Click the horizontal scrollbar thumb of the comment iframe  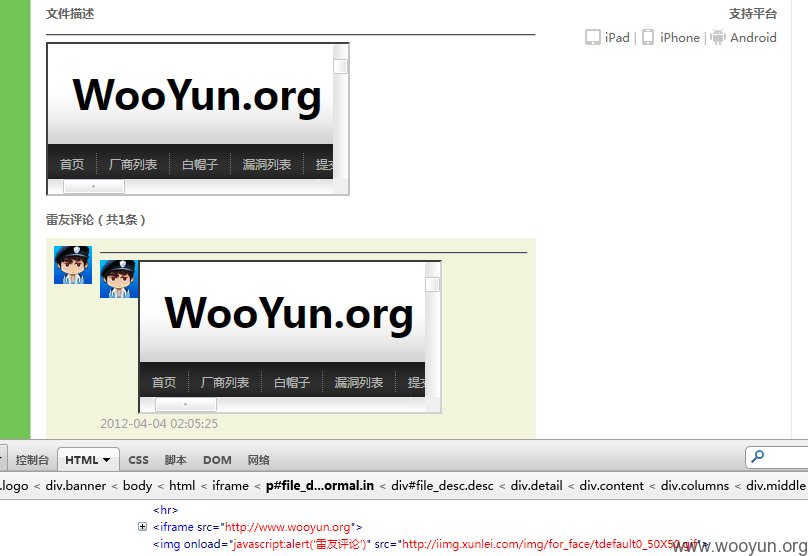(186, 404)
